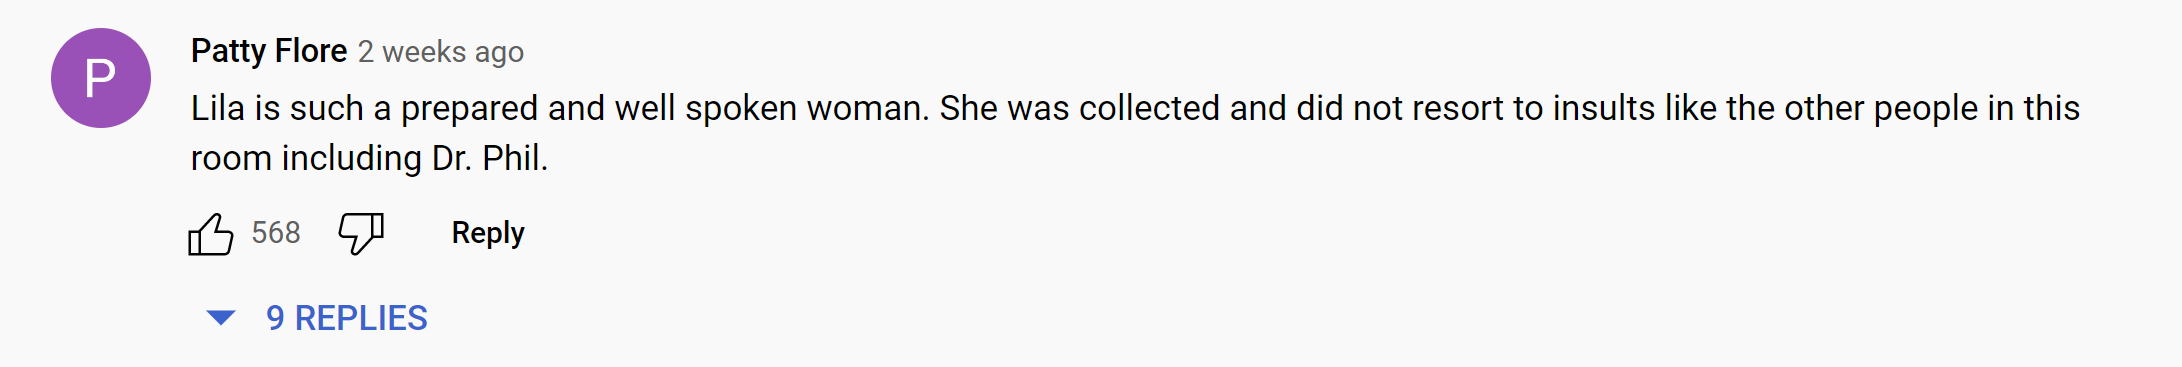Viewport: 2182px width, 367px height.
Task: Click 'Dr. Phil.' in the comment's second line
Action: [x=490, y=158]
